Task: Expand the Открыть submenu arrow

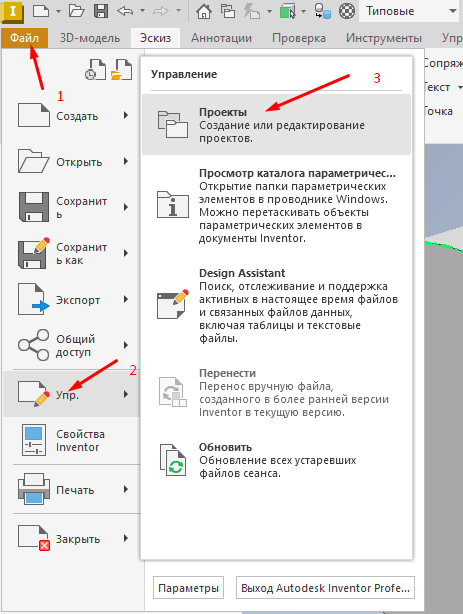Action: [x=126, y=161]
